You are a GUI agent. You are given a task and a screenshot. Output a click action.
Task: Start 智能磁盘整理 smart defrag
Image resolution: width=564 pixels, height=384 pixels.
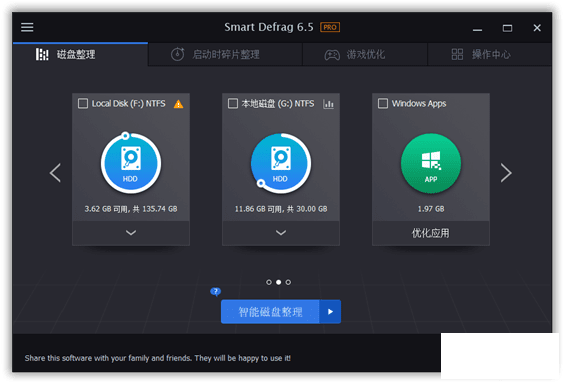[270, 312]
